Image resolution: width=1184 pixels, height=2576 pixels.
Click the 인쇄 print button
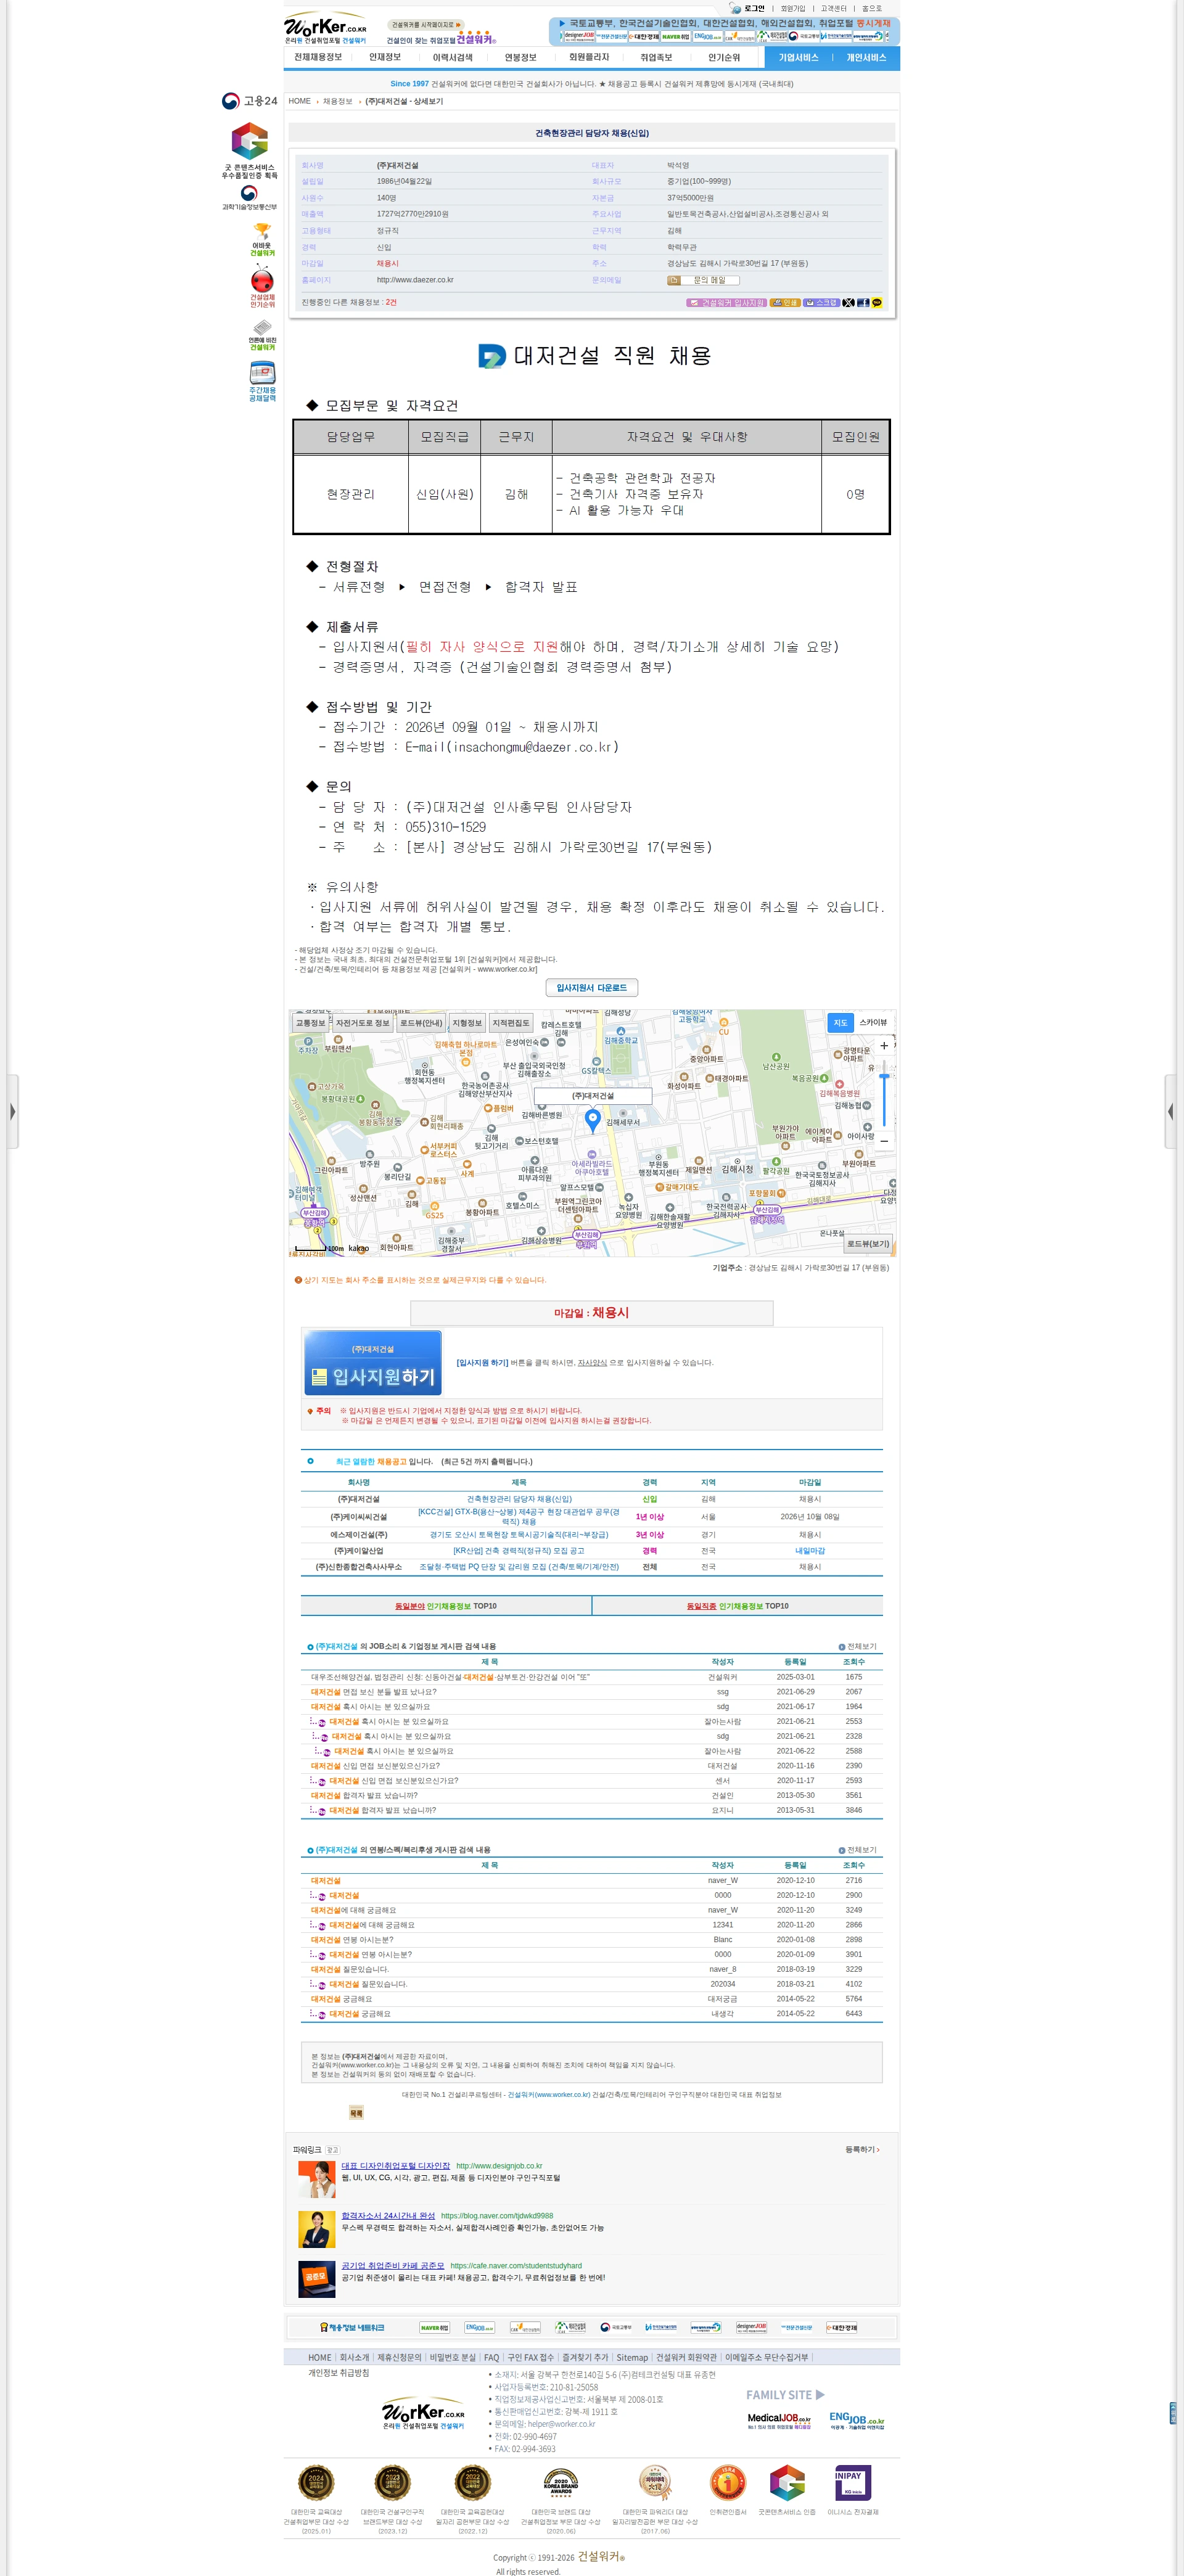click(785, 302)
